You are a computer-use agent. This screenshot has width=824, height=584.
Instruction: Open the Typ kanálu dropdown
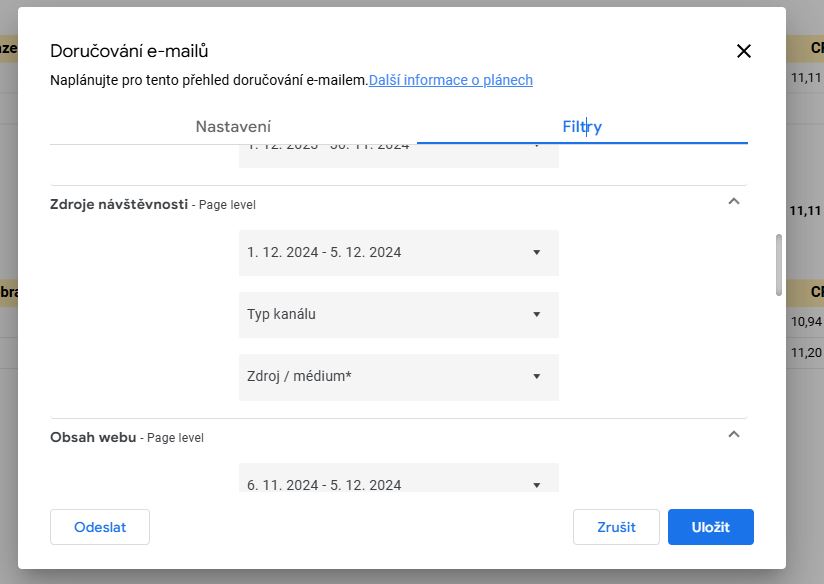398,314
